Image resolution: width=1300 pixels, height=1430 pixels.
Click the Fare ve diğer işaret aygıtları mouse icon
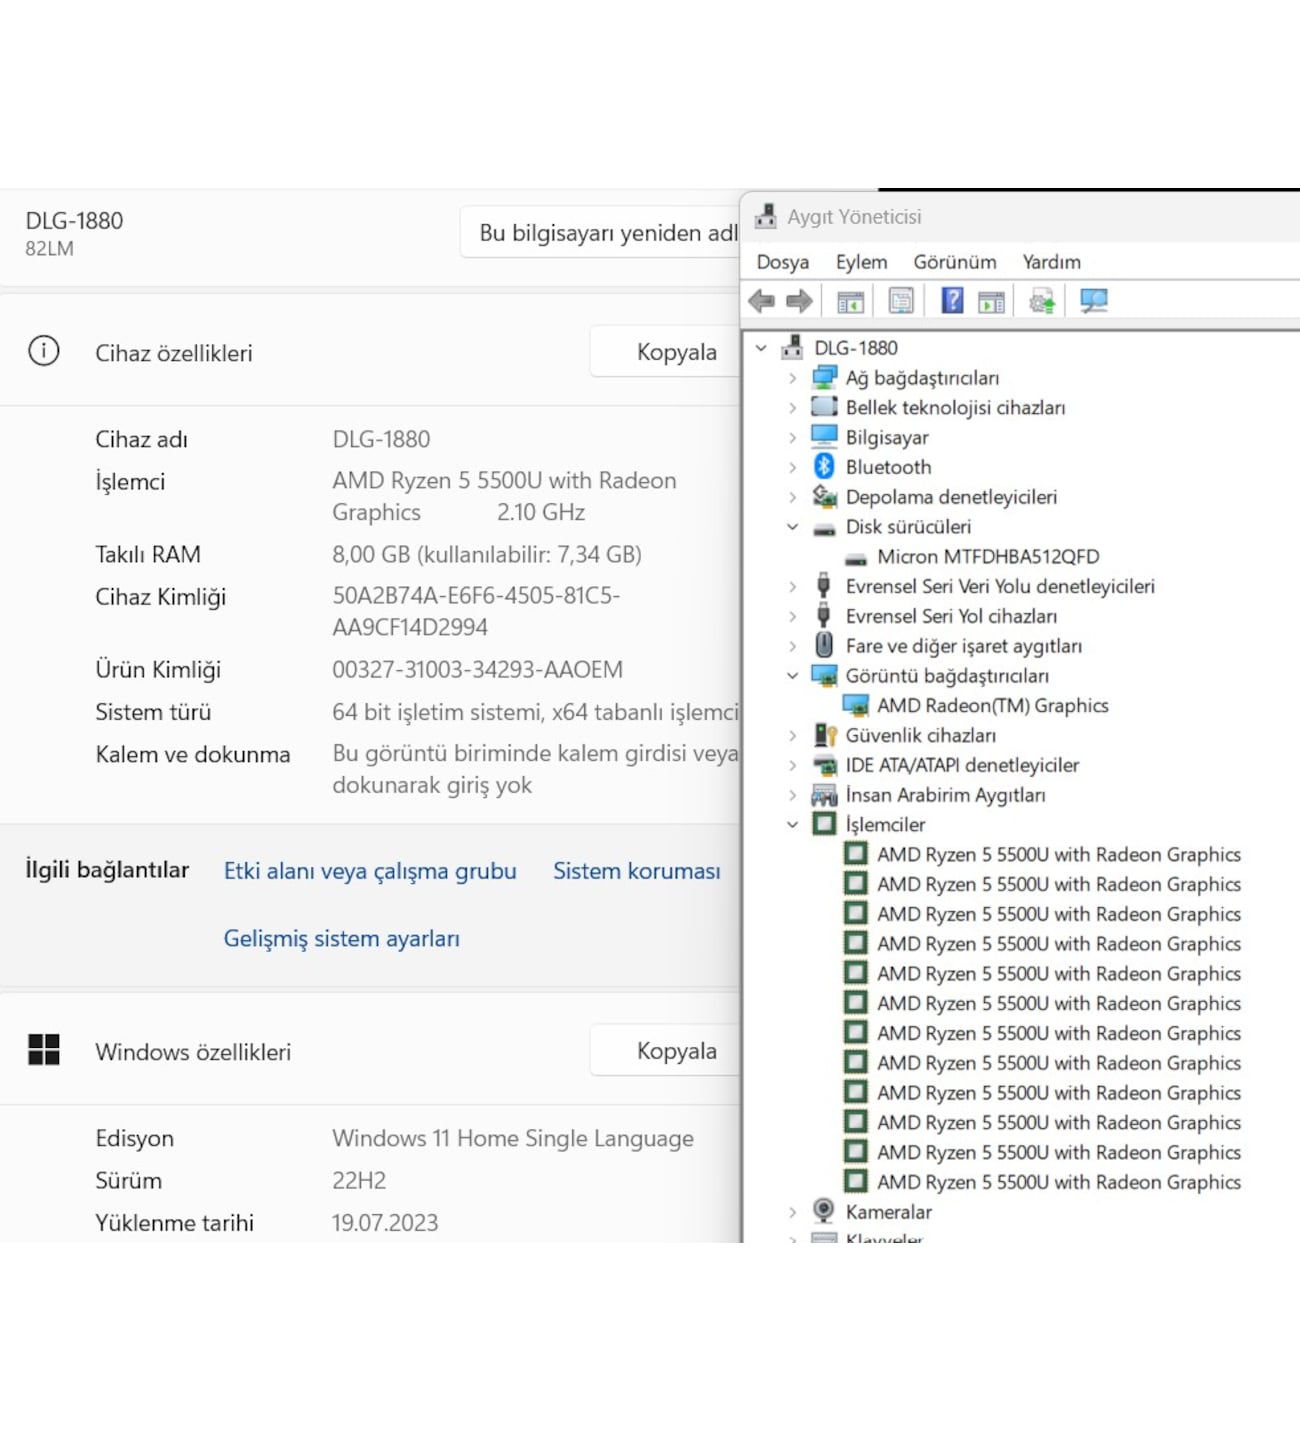[824, 645]
